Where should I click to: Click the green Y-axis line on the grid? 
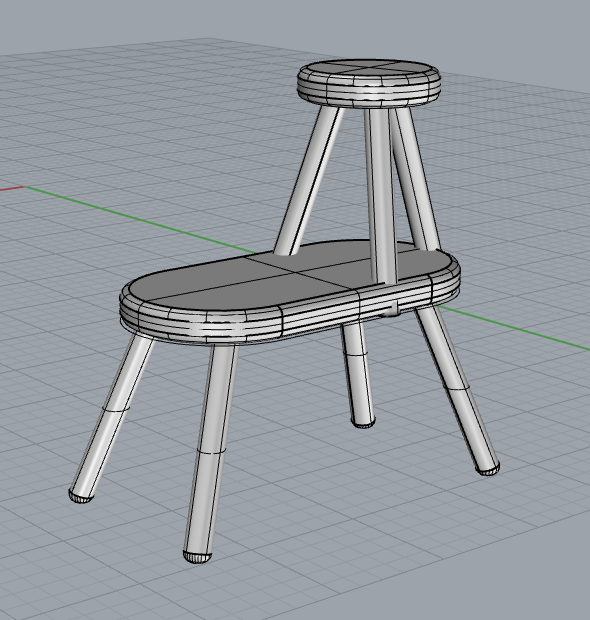coord(138,219)
